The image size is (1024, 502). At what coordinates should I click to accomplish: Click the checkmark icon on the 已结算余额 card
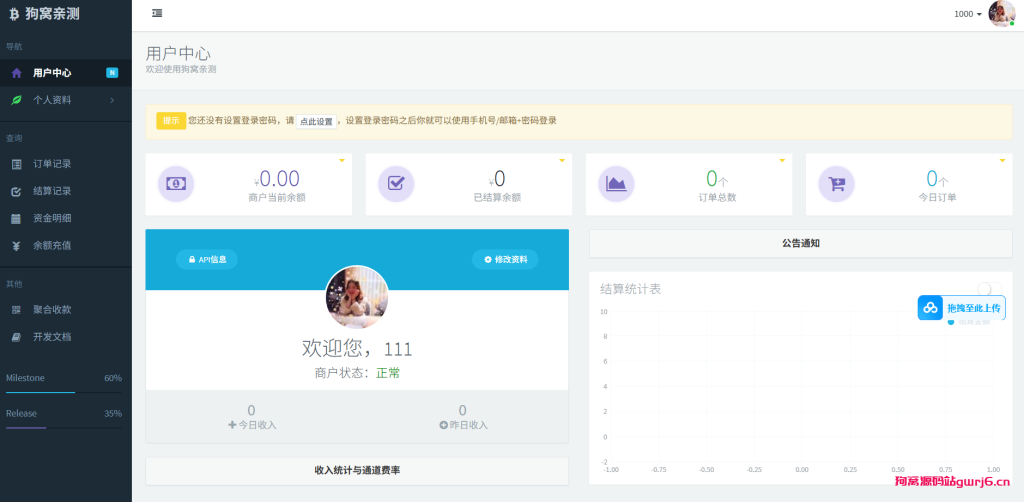[396, 184]
